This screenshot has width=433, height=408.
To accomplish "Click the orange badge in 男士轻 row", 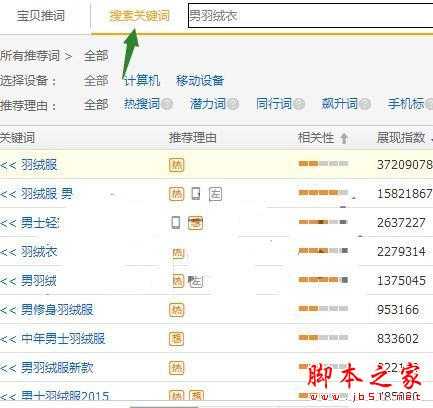I will click(195, 223).
